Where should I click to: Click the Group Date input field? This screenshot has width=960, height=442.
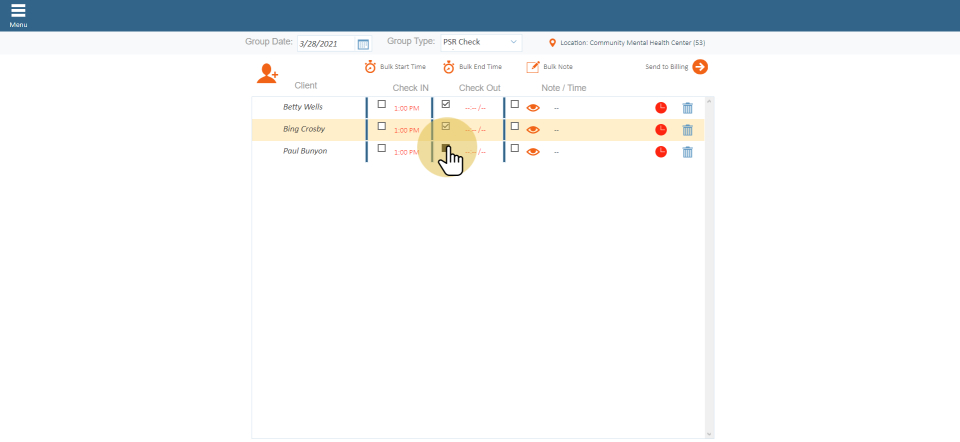(325, 44)
